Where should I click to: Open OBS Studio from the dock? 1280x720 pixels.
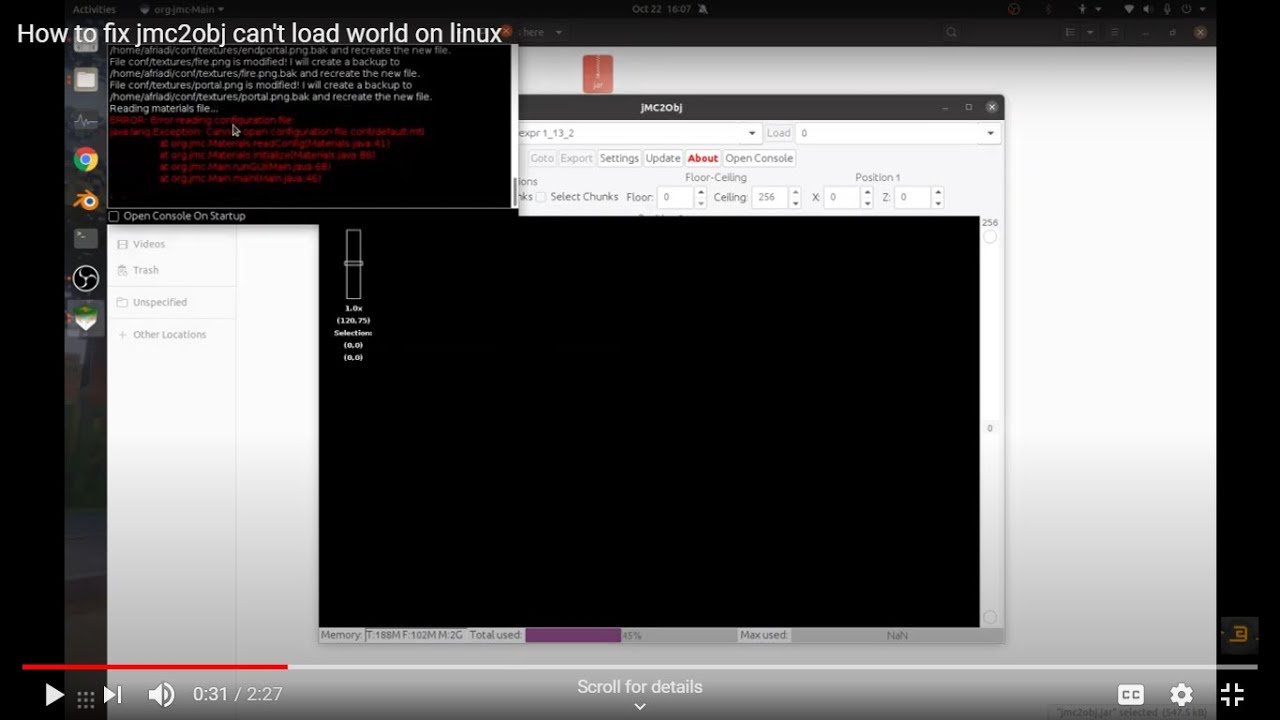coord(86,278)
